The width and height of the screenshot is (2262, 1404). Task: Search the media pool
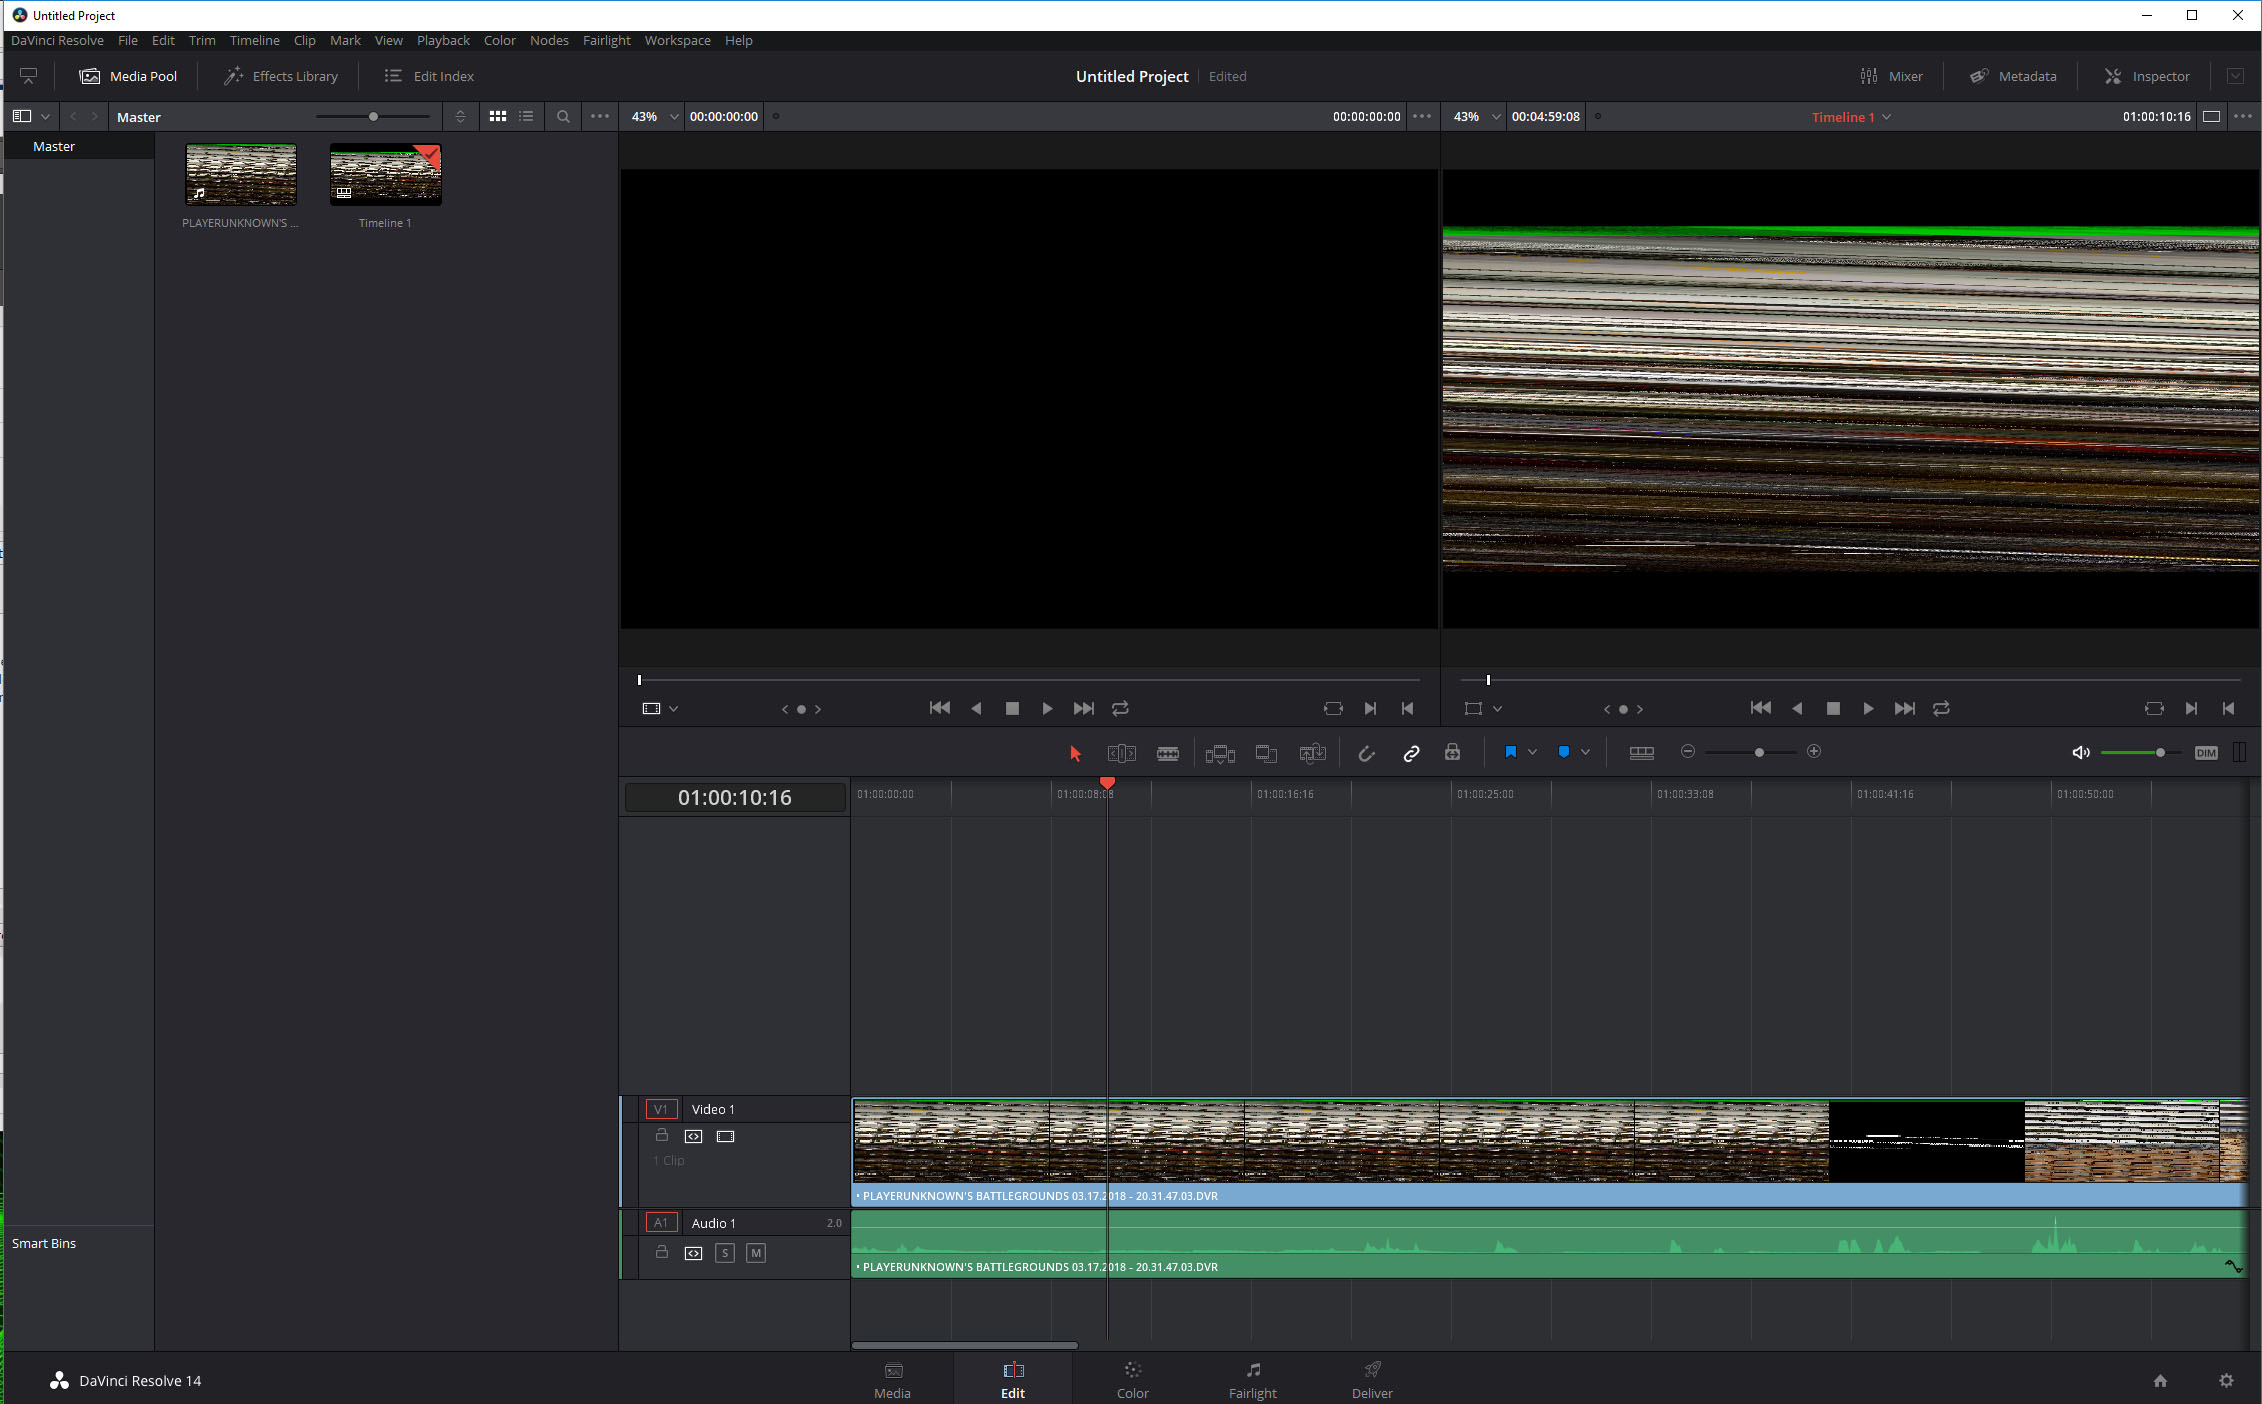tap(563, 116)
